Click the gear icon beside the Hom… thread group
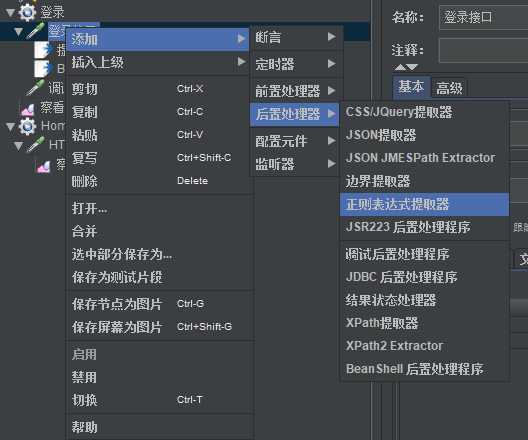The height and width of the screenshot is (440, 528). [x=27, y=127]
